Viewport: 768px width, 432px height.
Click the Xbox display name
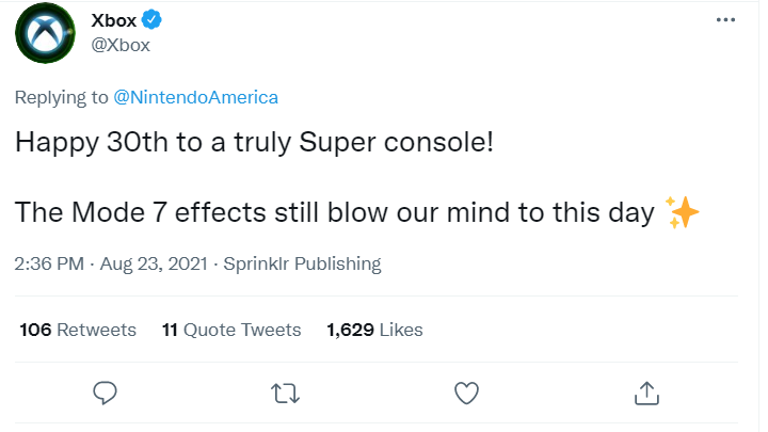click(x=113, y=21)
